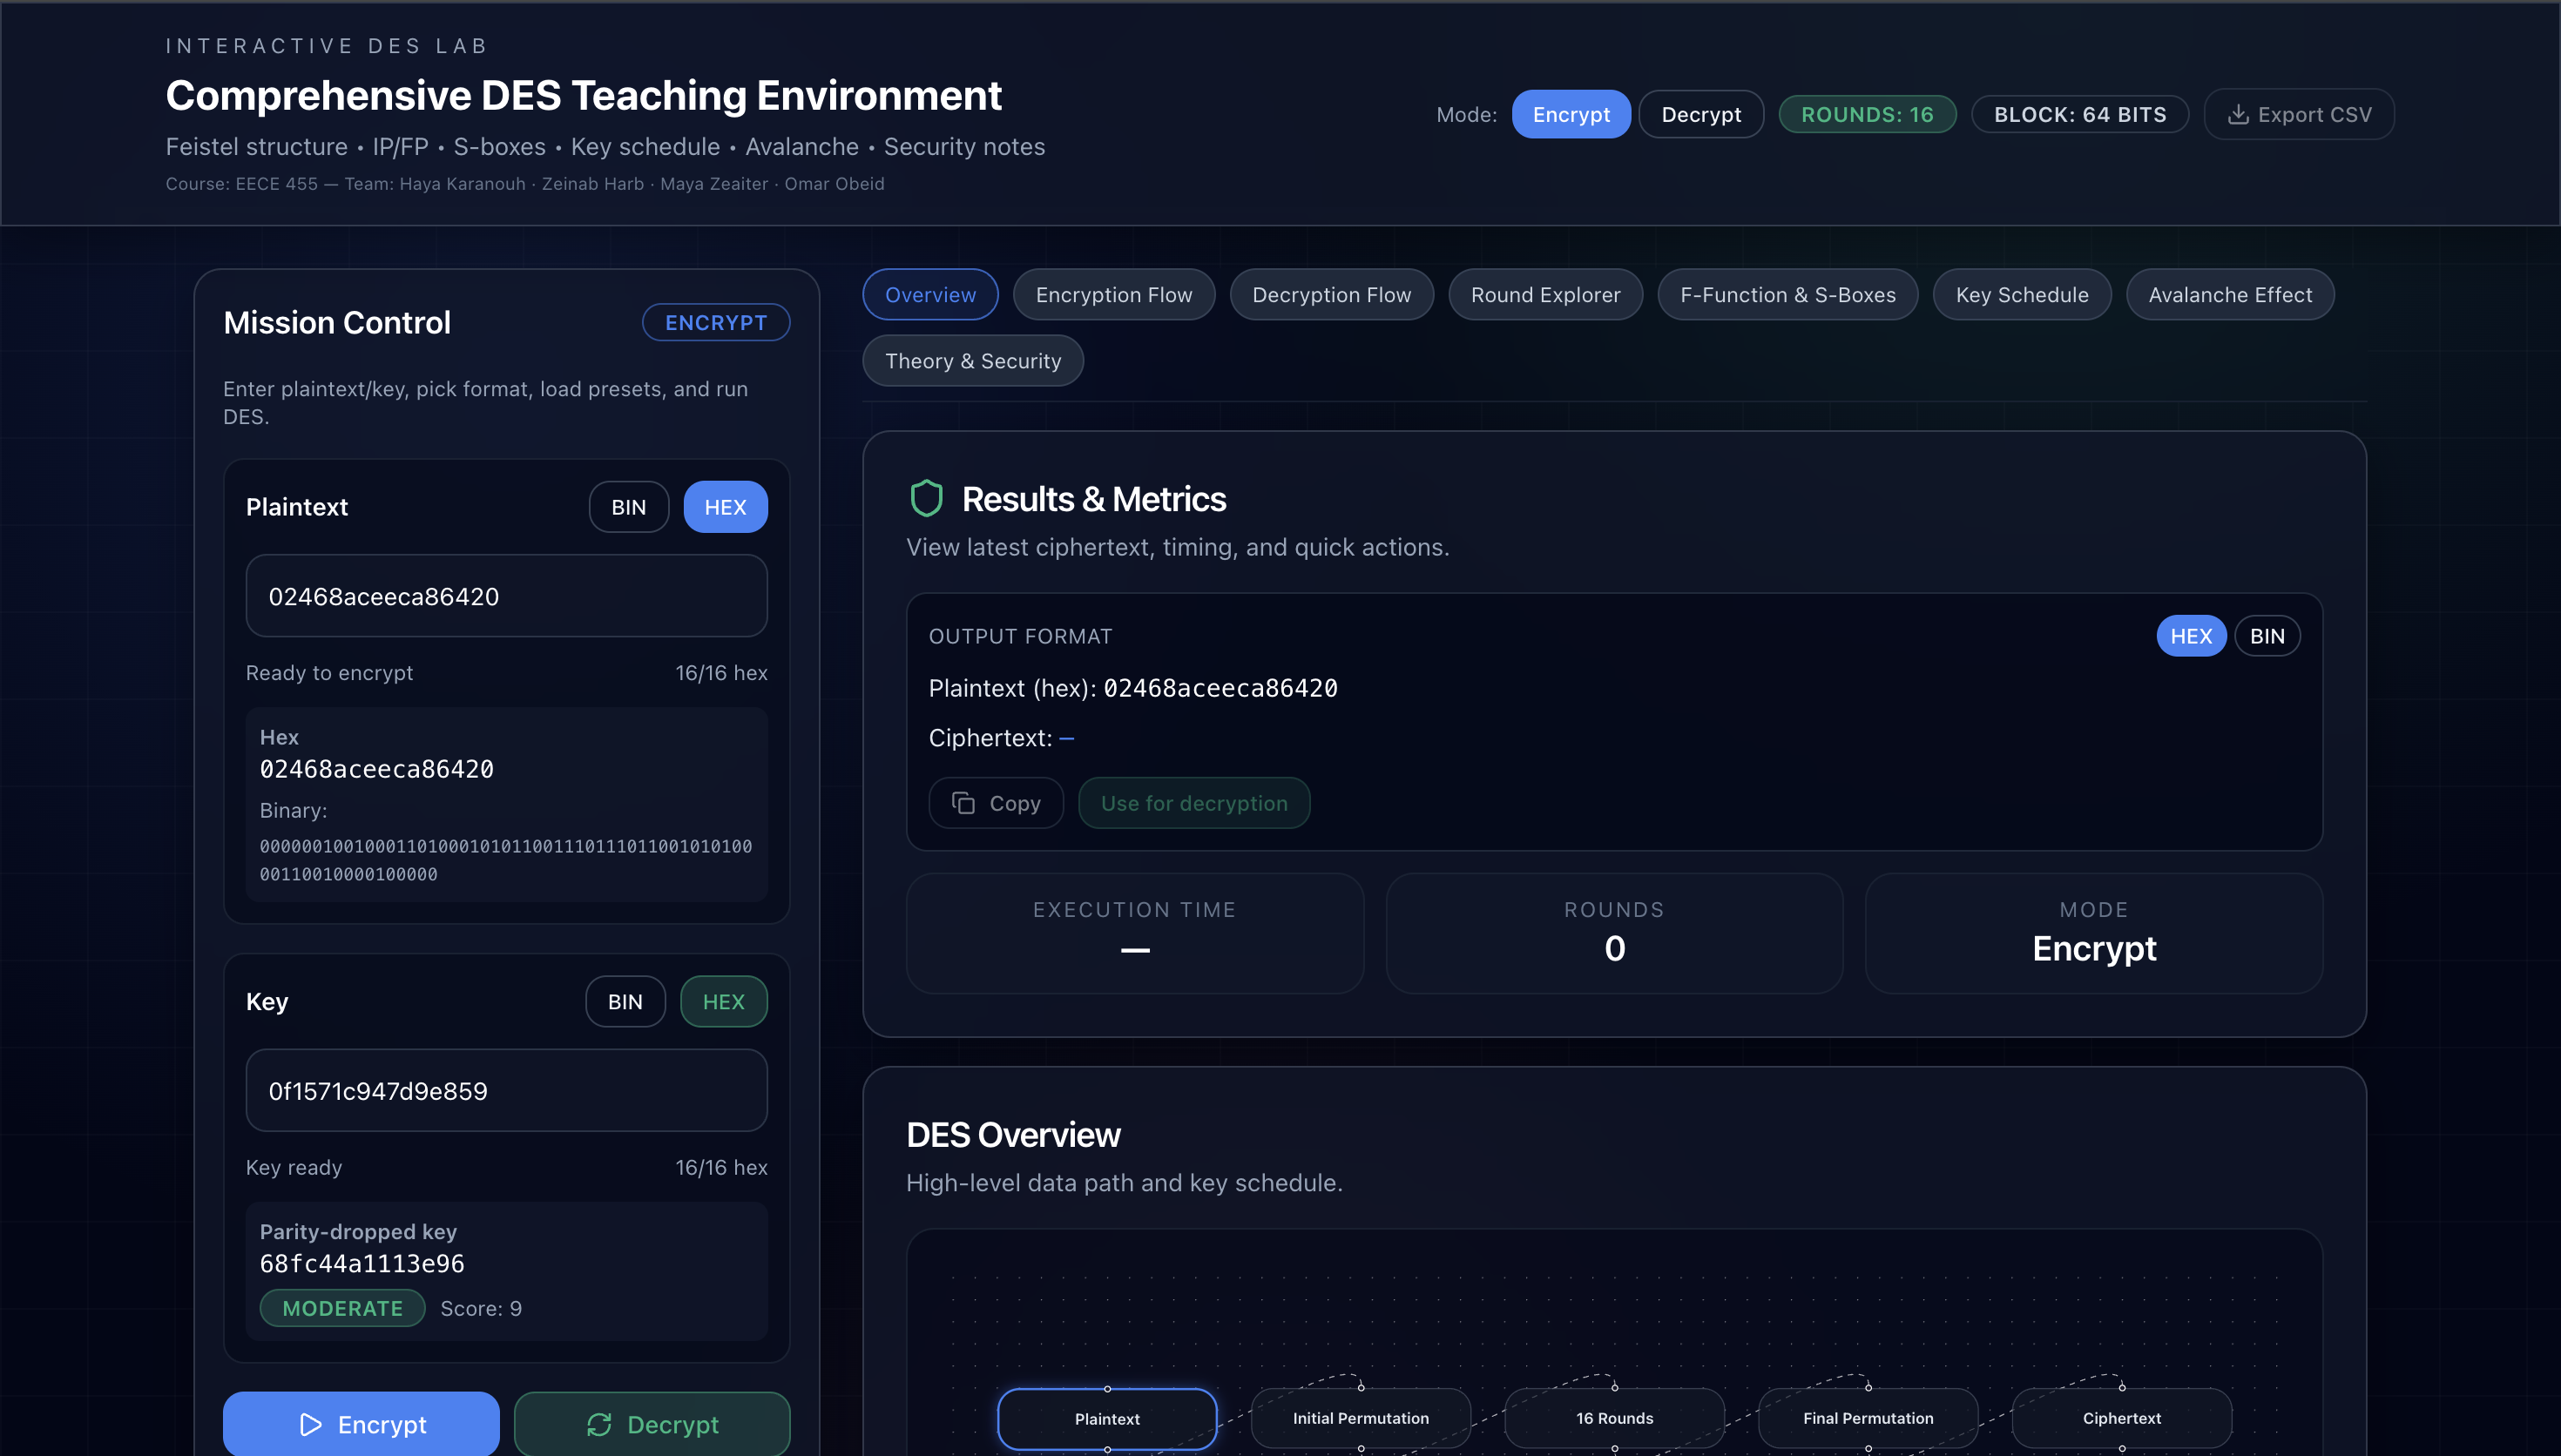Viewport: 2561px width, 1456px height.
Task: Set plaintext format to BIN
Action: point(628,507)
